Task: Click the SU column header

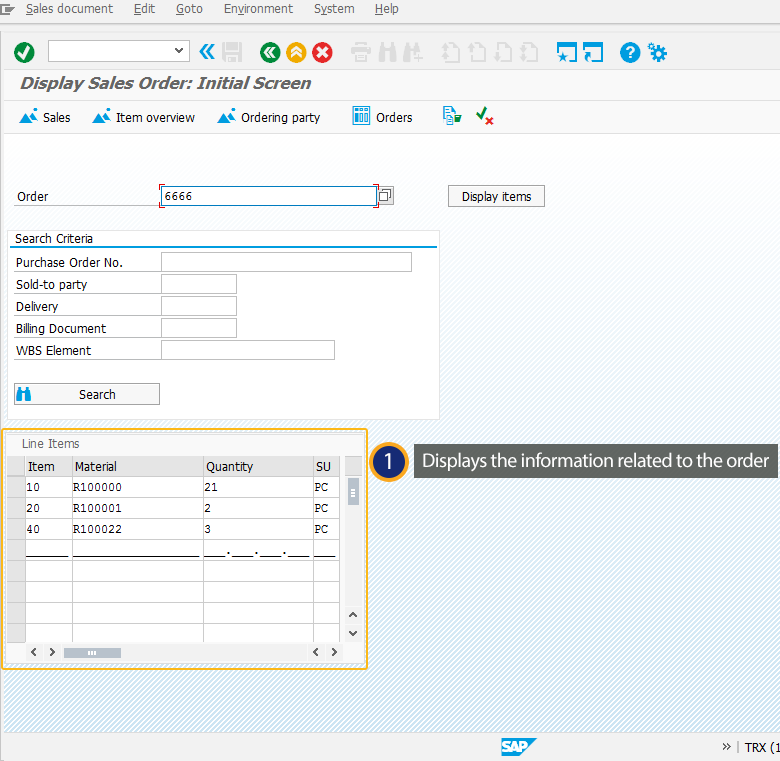Action: tap(326, 467)
